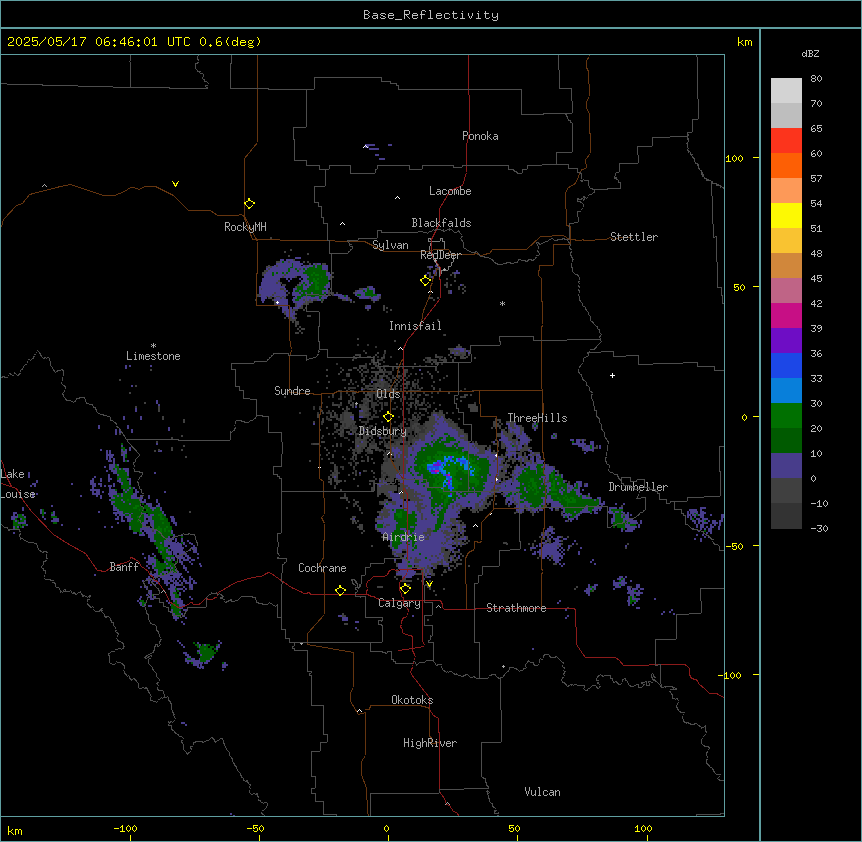
Task: Click the Calgary city label
Action: 400,603
